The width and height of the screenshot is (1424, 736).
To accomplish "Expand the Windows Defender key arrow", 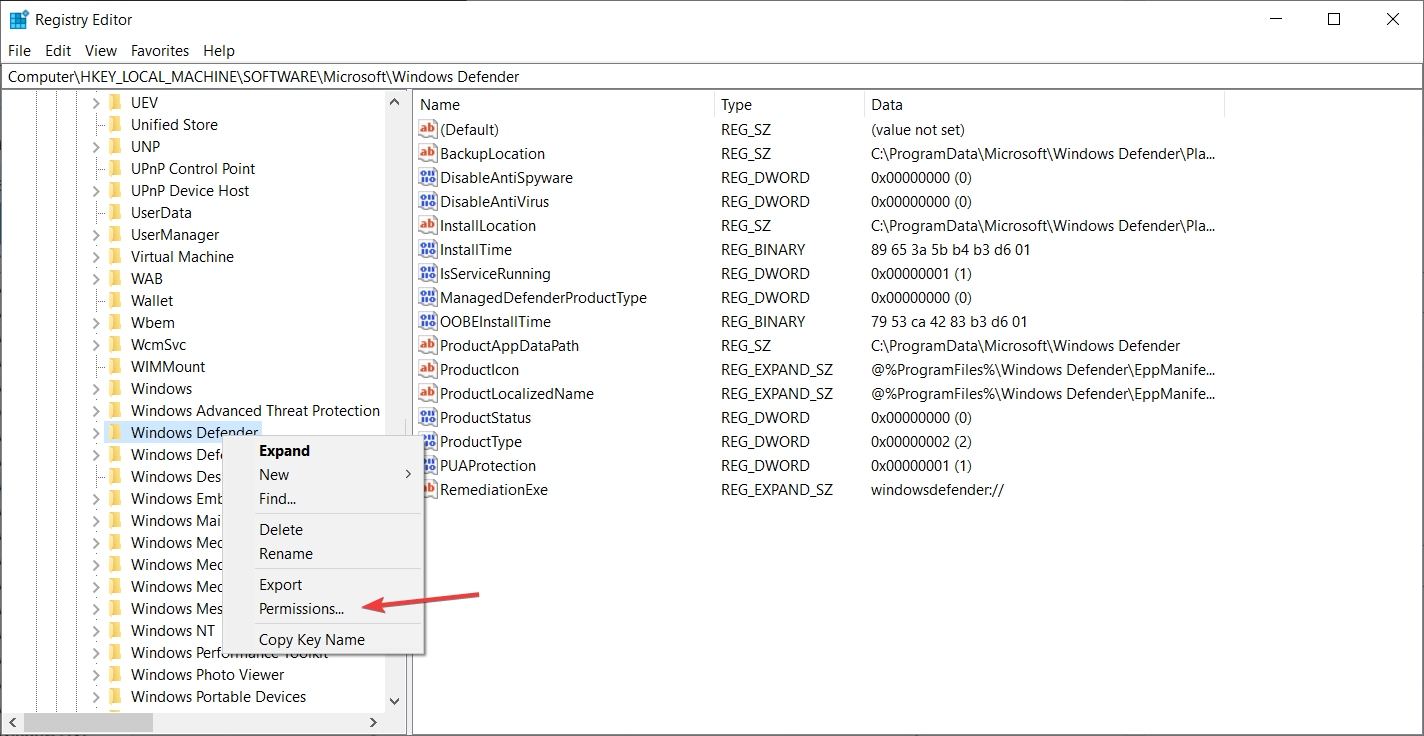I will (x=97, y=432).
